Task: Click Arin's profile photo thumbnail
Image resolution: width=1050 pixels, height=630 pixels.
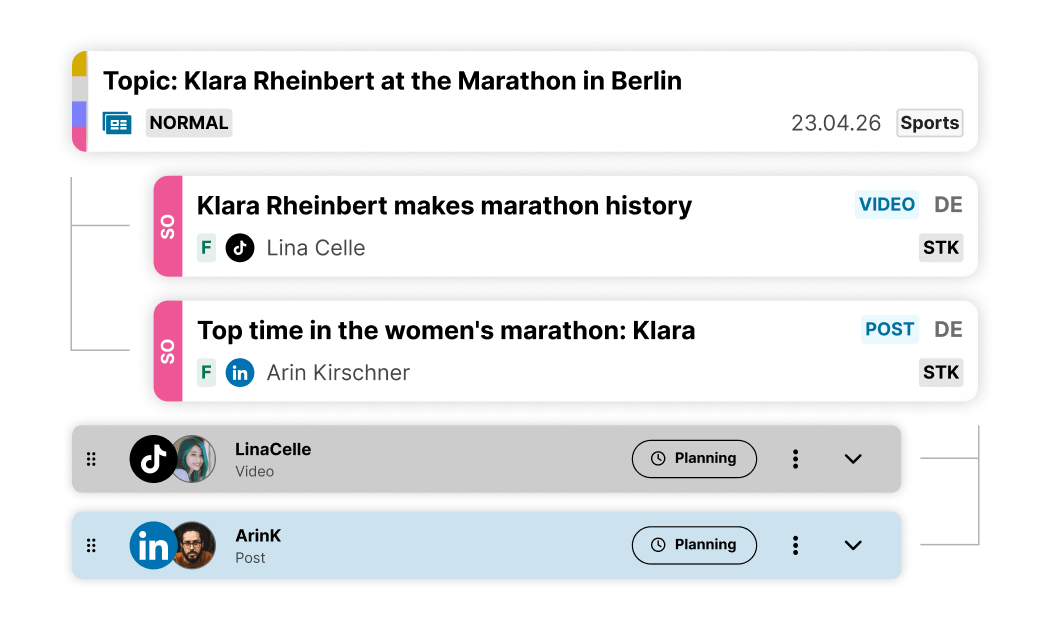Action: [x=193, y=546]
